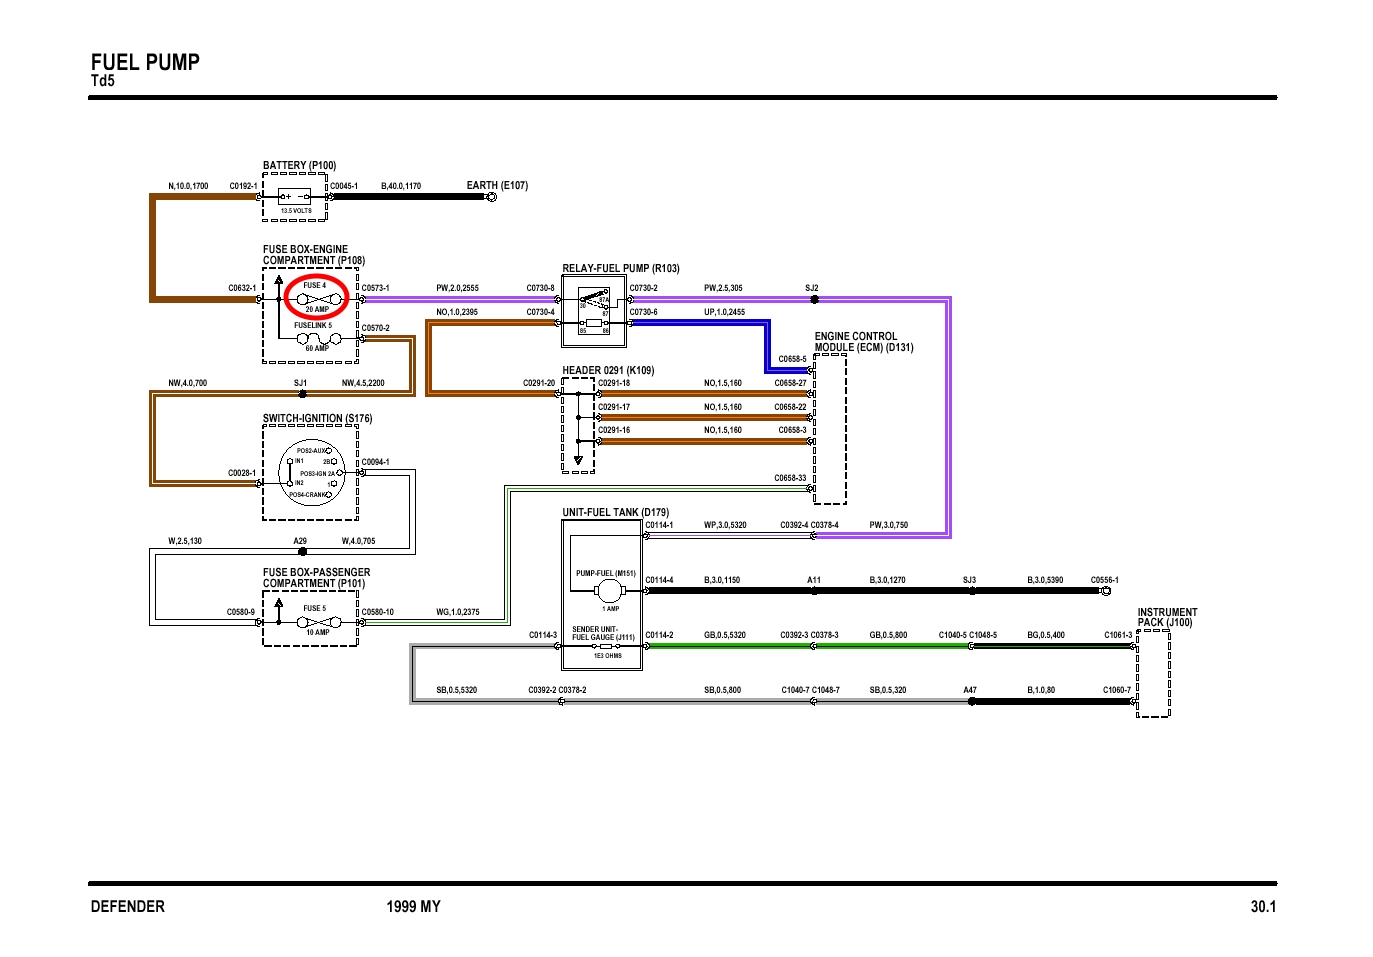The width and height of the screenshot is (1373, 957).
Task: Click the Unit-Fuel Tank (D179) heading
Action: (x=615, y=512)
